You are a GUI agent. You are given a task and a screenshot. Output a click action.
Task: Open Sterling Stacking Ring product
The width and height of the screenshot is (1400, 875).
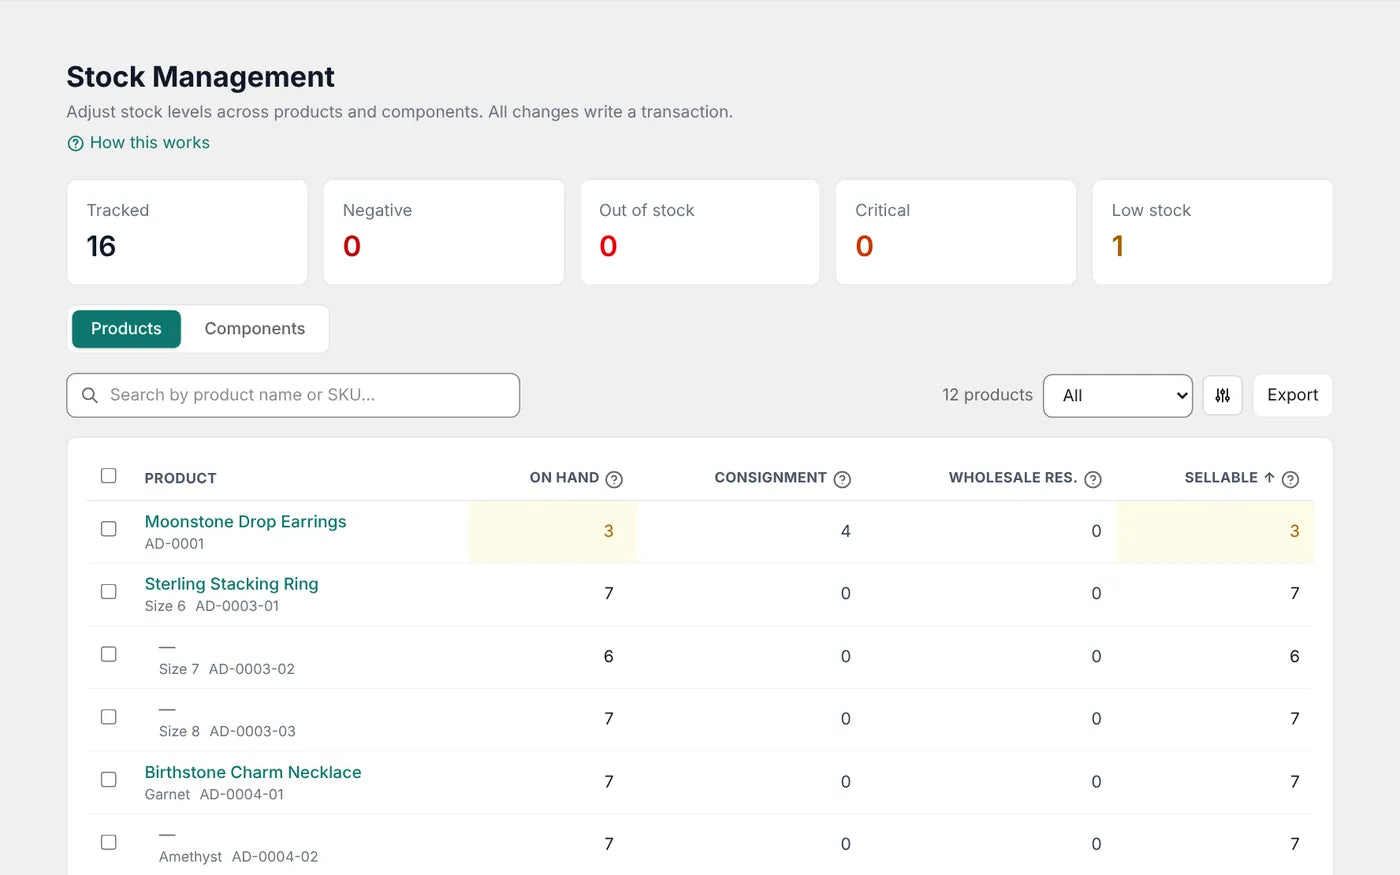tap(231, 584)
